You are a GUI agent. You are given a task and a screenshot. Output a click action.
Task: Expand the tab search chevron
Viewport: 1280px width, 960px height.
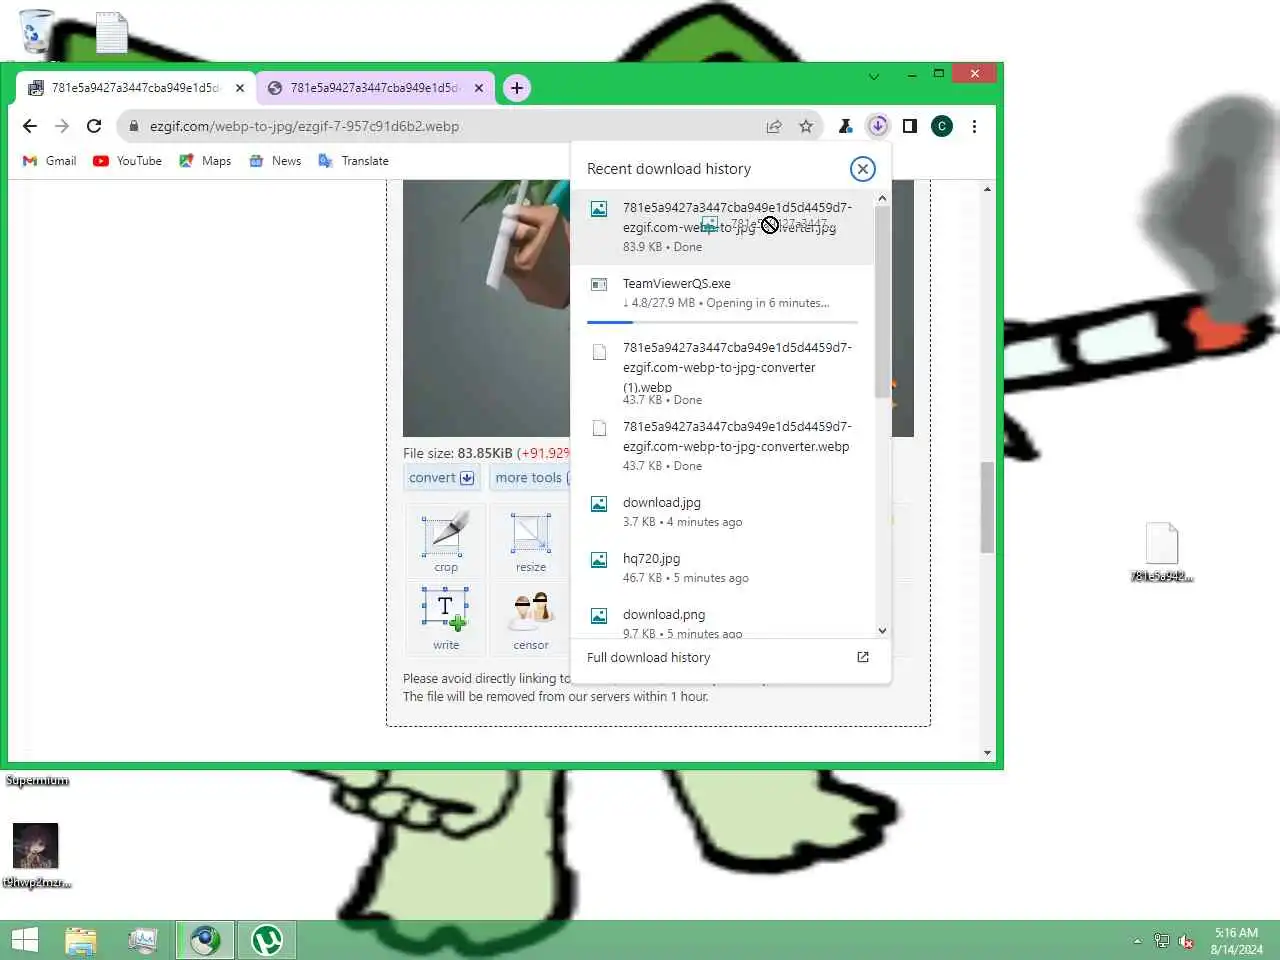(x=873, y=76)
